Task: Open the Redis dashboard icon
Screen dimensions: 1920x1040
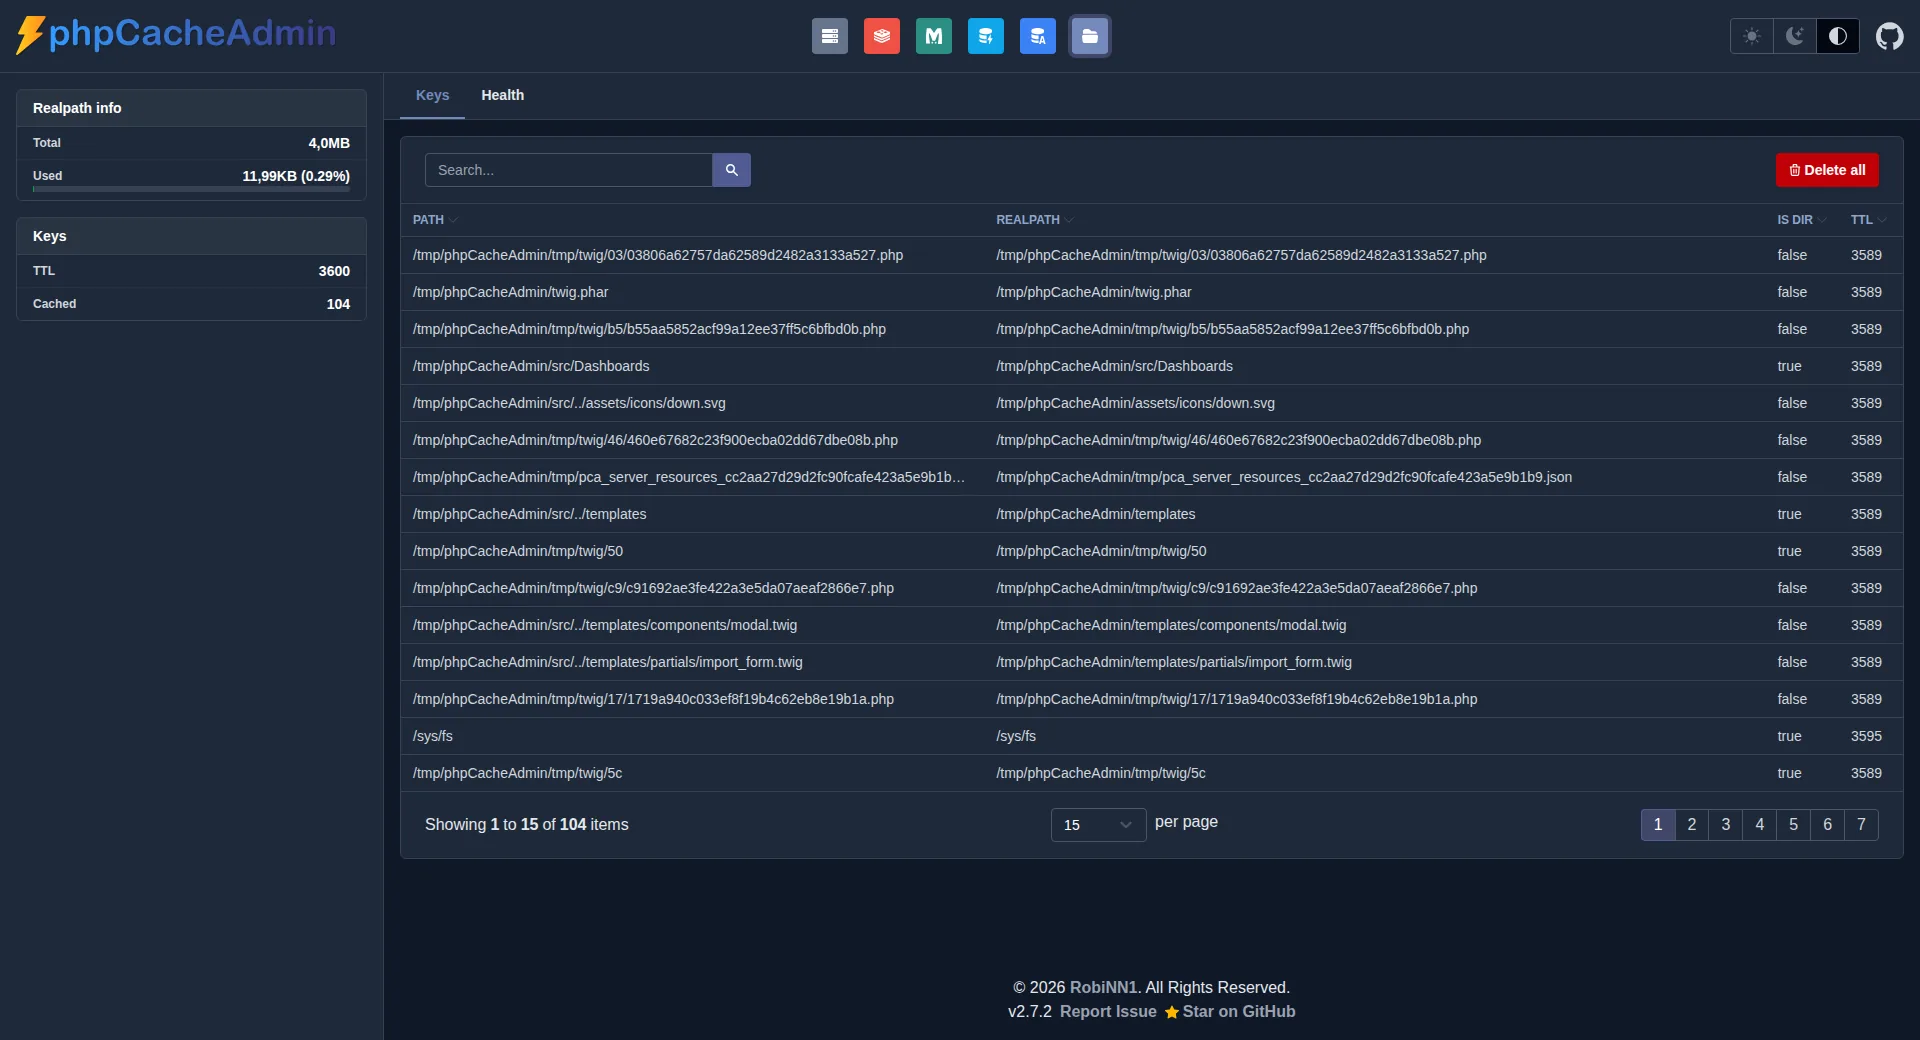Action: [x=881, y=36]
